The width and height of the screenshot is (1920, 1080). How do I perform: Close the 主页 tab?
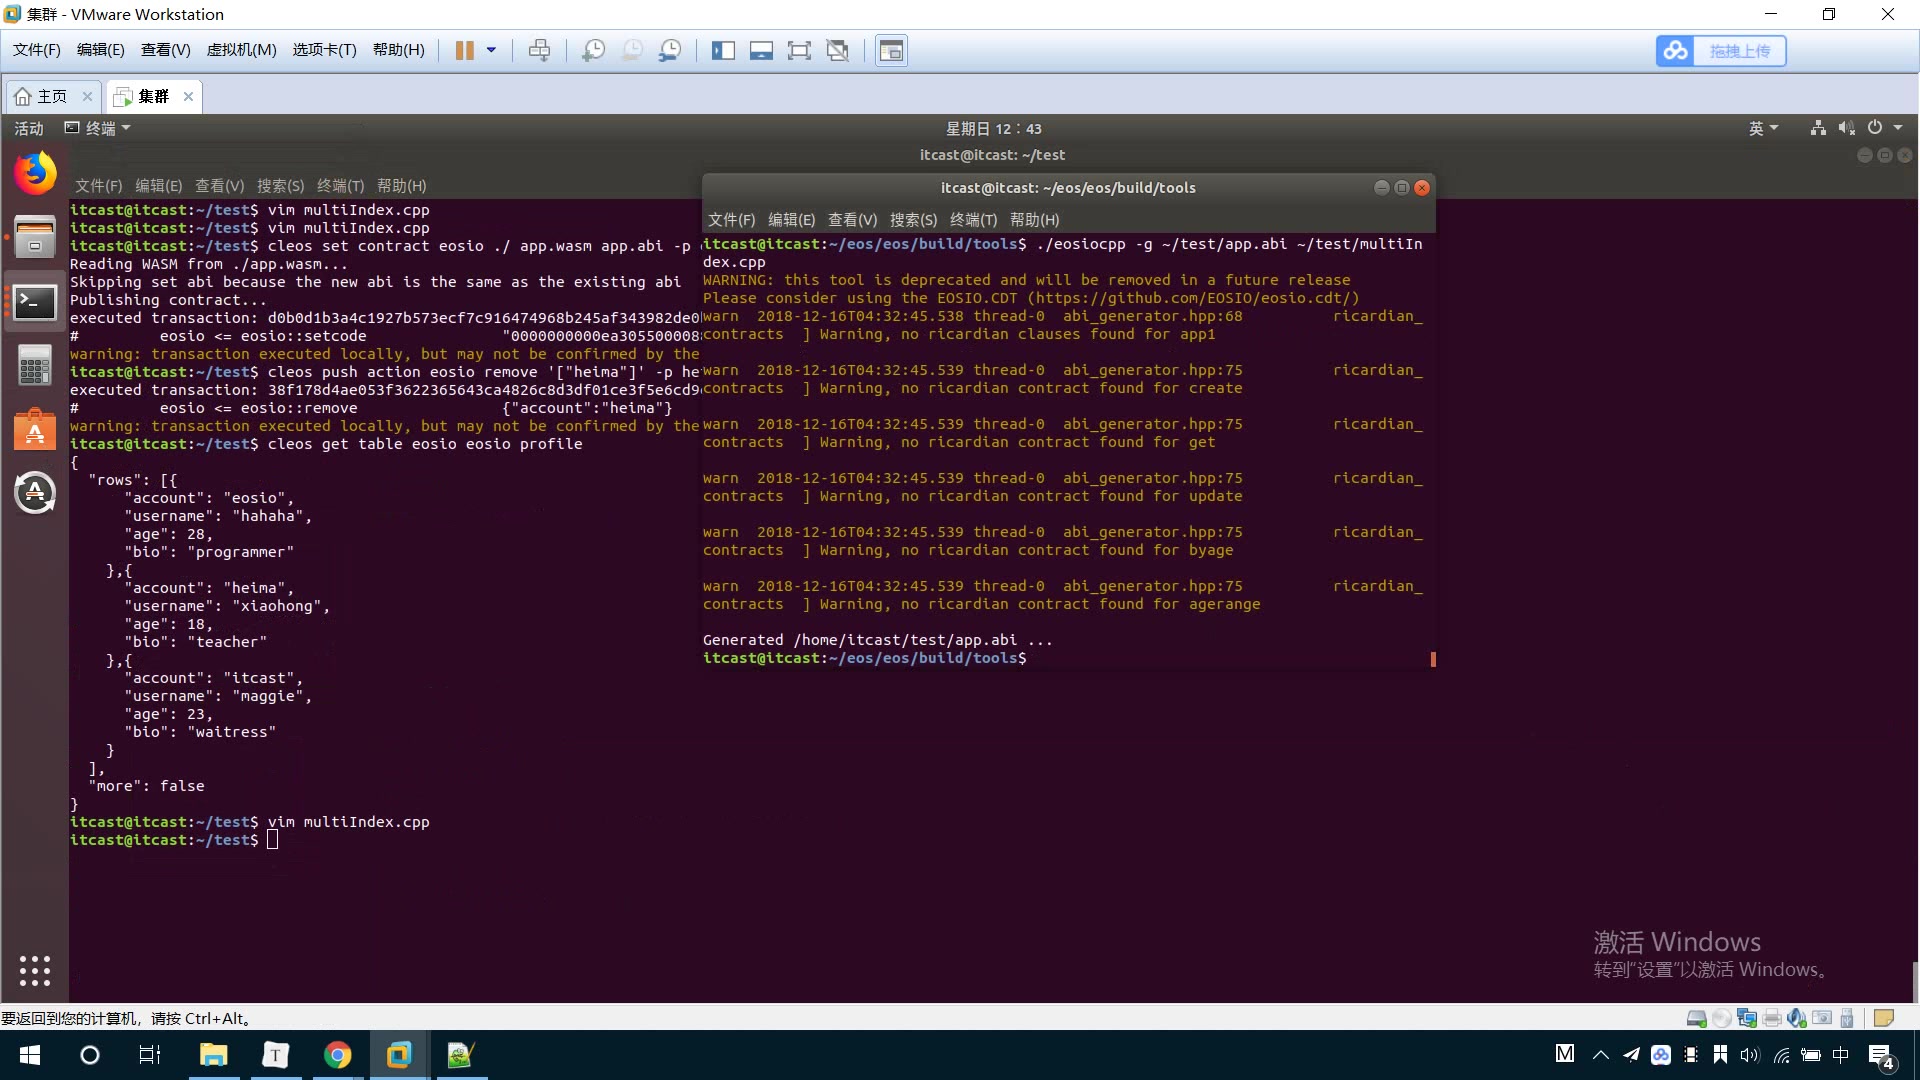coord(87,96)
